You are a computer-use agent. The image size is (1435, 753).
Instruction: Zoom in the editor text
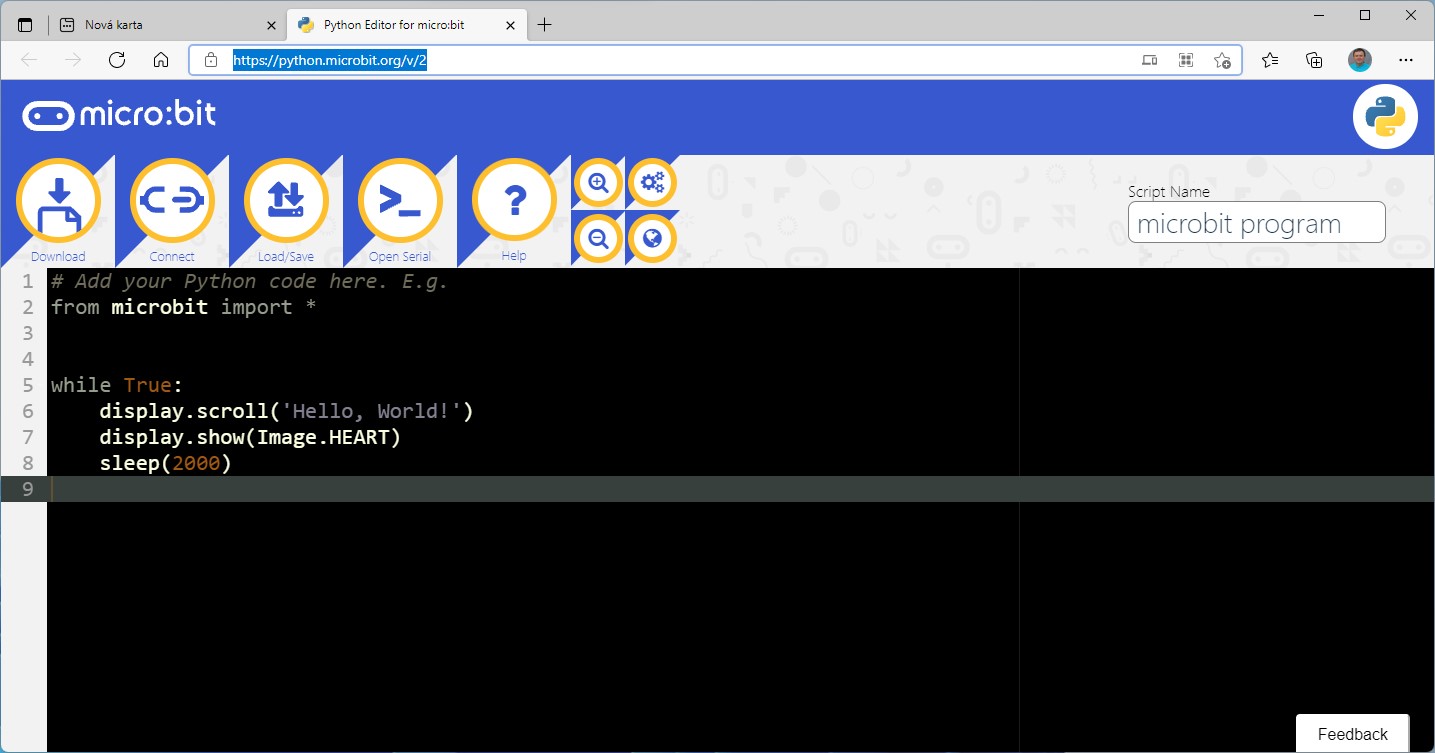599,182
